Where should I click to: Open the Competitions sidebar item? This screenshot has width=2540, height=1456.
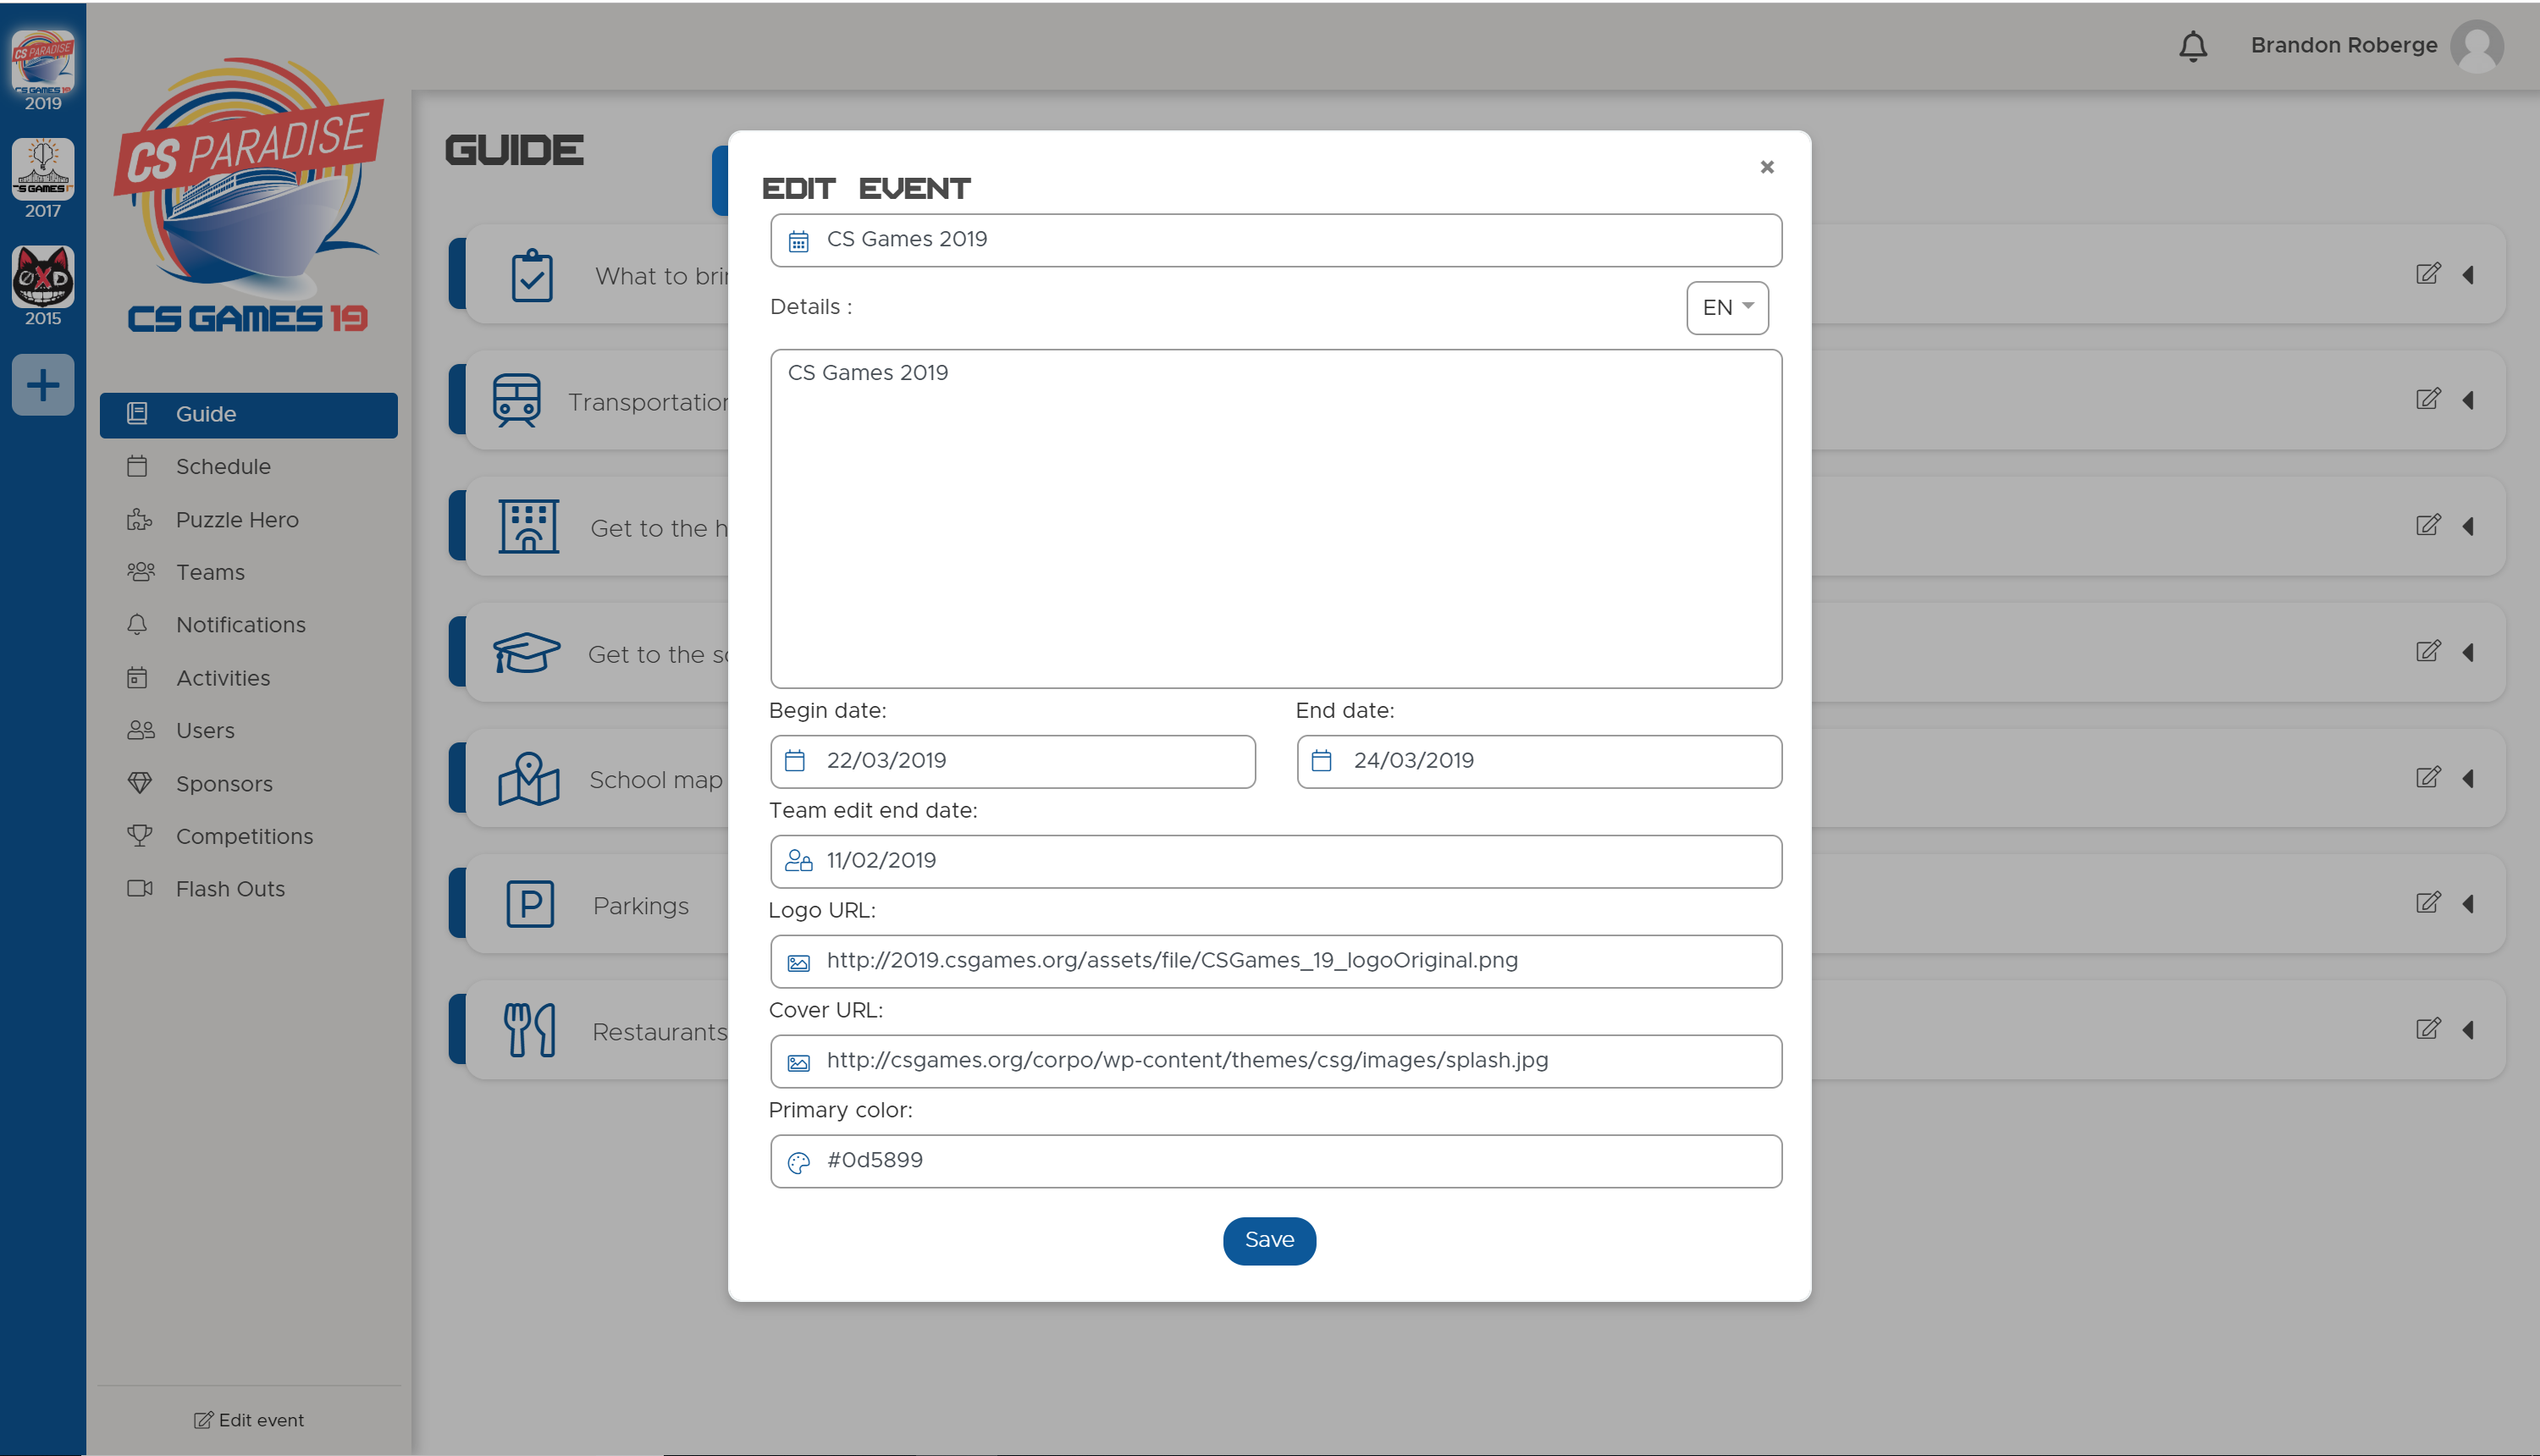pos(249,836)
